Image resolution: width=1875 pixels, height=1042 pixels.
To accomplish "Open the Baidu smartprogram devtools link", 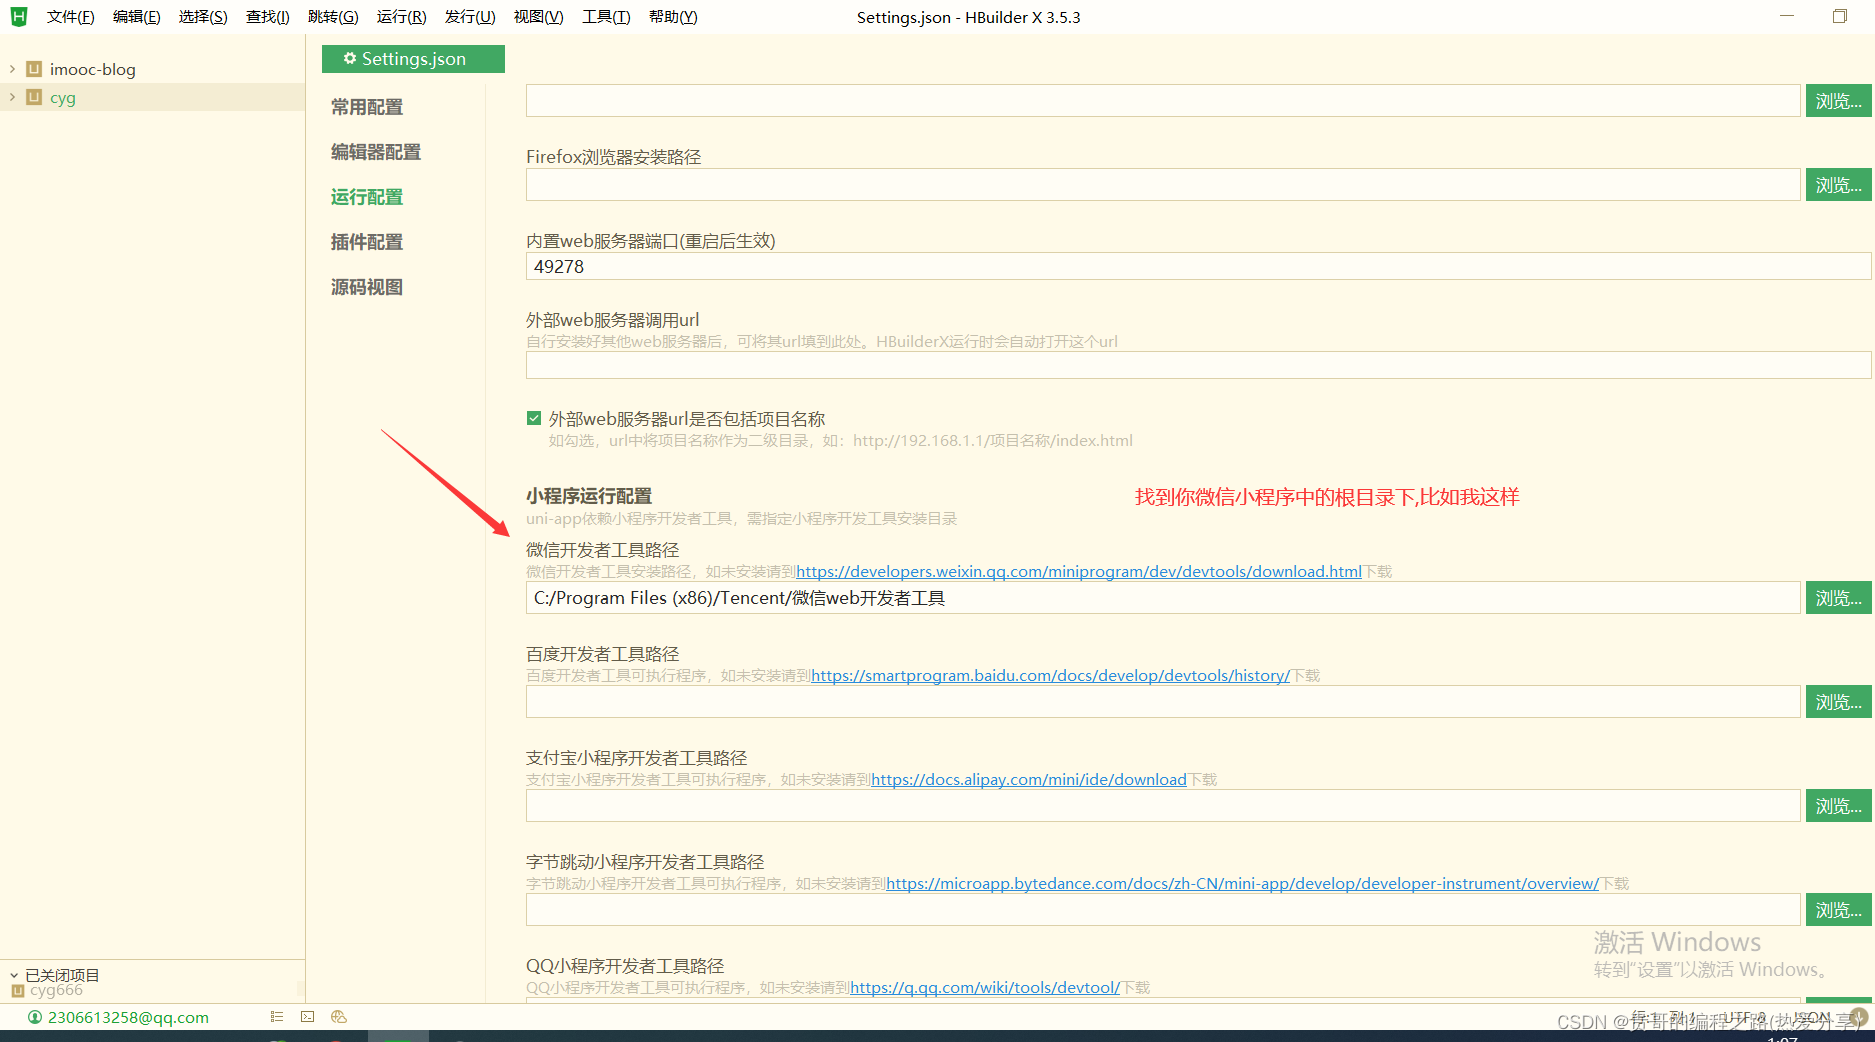I will pos(1050,676).
